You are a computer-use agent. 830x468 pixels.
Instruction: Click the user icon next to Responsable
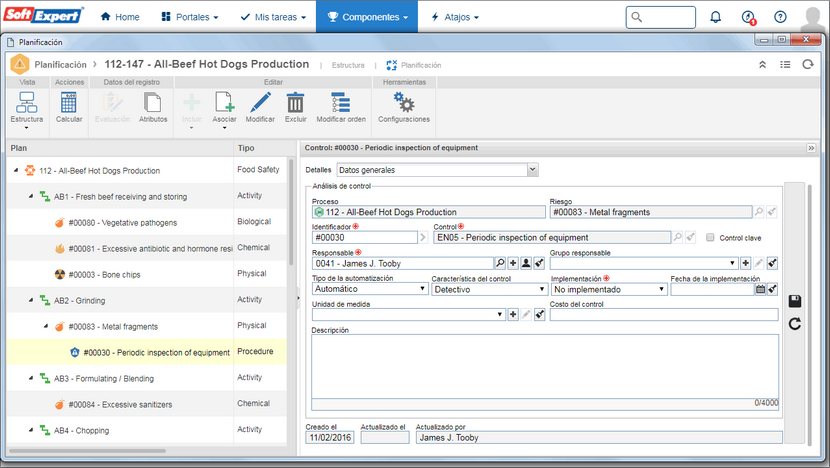coord(526,263)
